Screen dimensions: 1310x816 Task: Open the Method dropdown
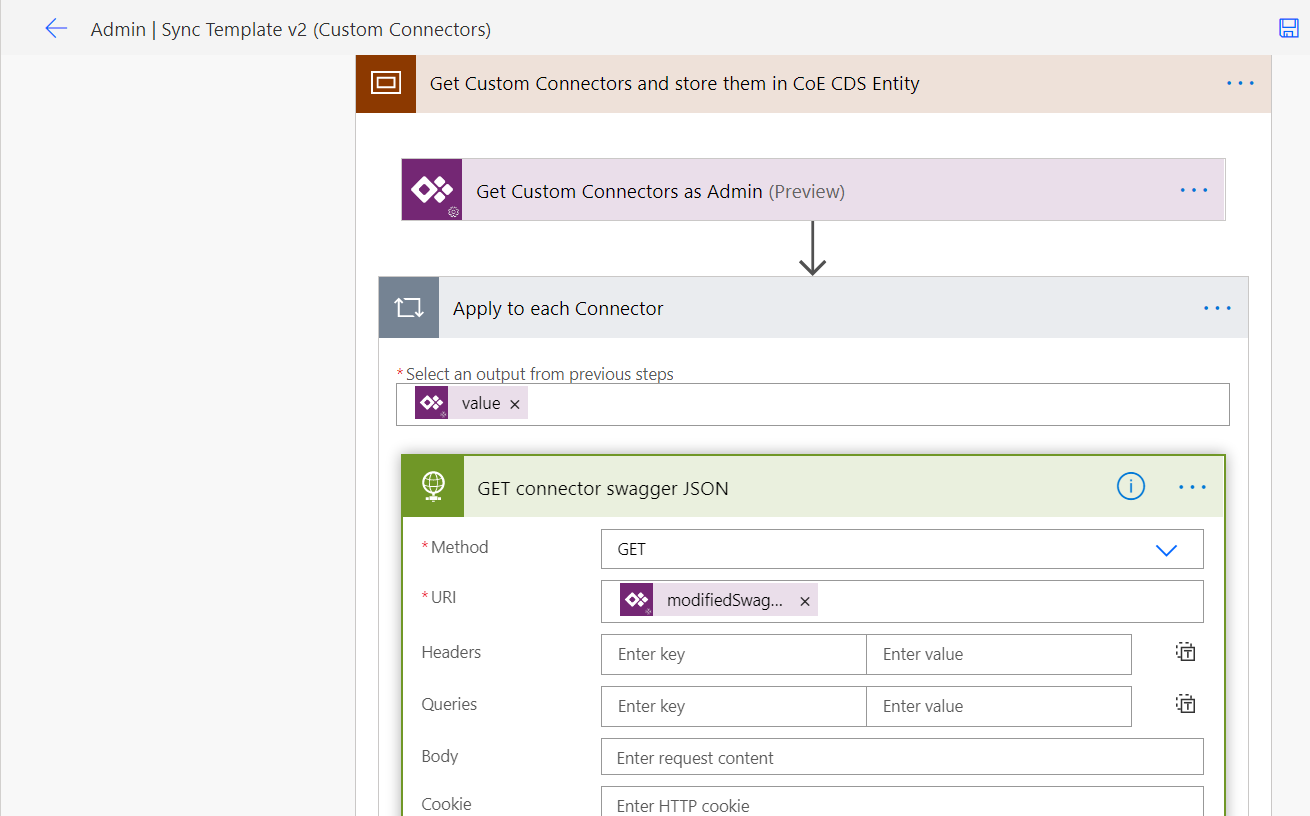coord(1166,549)
